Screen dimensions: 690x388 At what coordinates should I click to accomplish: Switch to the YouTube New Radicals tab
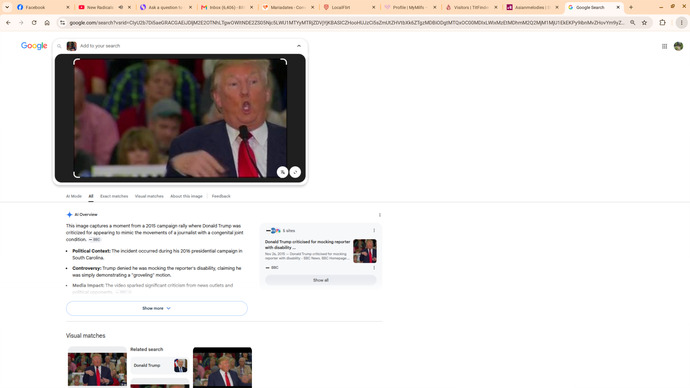pyautogui.click(x=100, y=7)
